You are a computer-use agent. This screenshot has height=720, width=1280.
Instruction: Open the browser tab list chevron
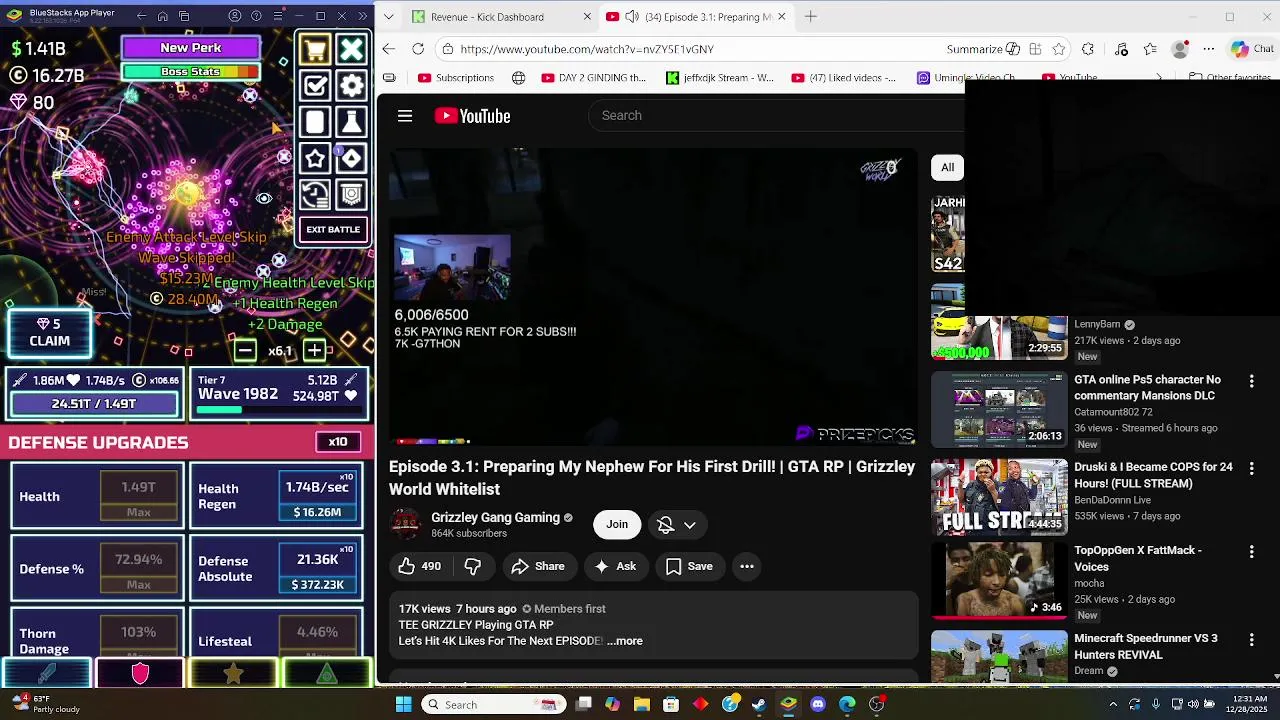[388, 16]
